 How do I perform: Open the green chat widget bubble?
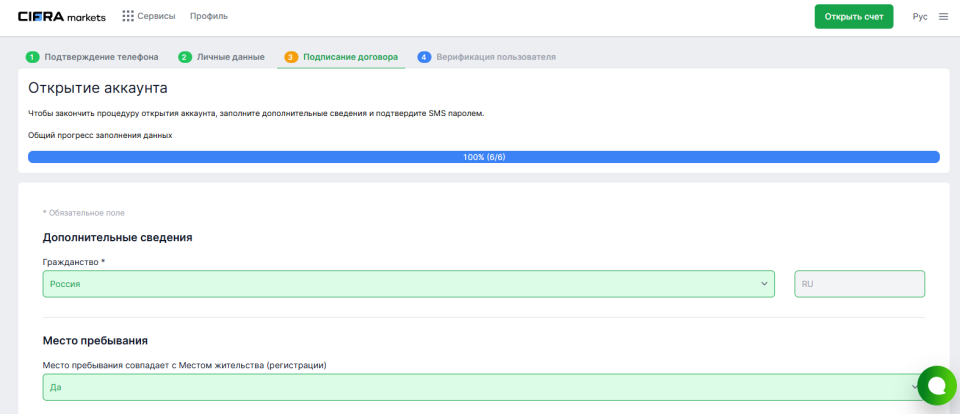[x=936, y=385]
